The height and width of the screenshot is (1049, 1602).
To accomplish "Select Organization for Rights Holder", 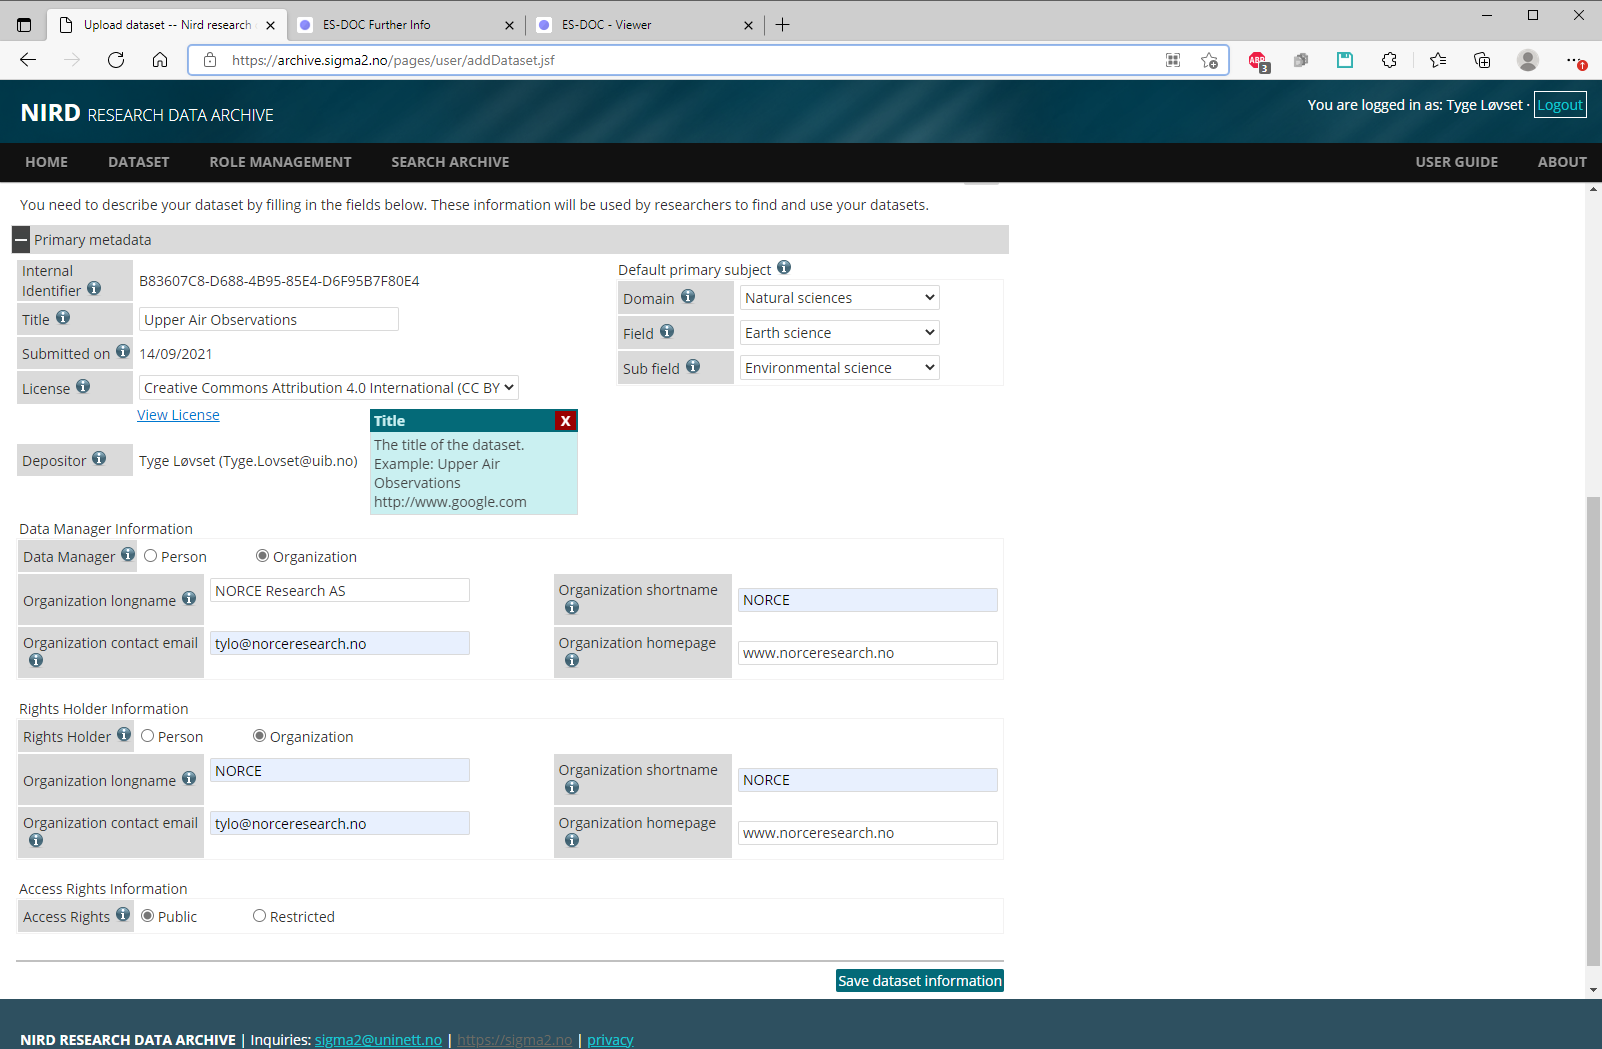I will 260,736.
